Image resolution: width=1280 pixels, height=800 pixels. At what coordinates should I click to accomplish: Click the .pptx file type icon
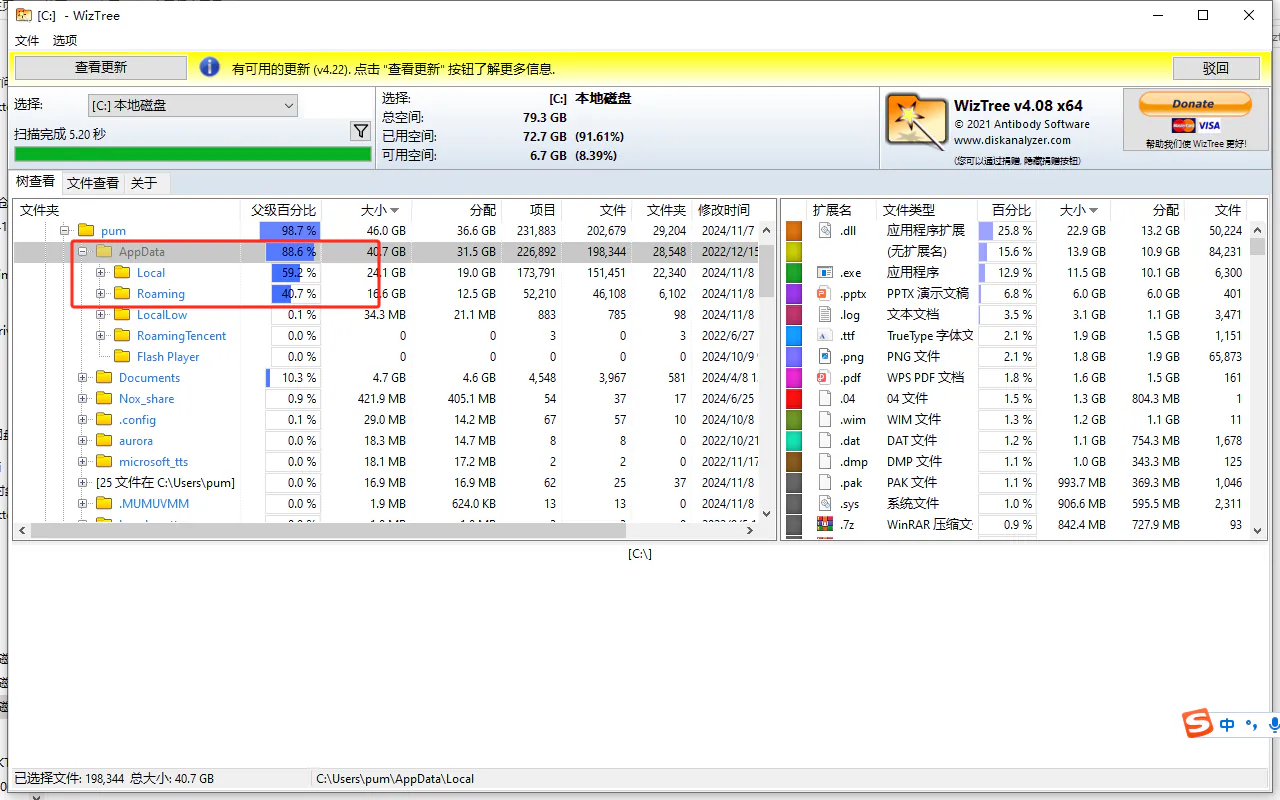click(x=825, y=294)
